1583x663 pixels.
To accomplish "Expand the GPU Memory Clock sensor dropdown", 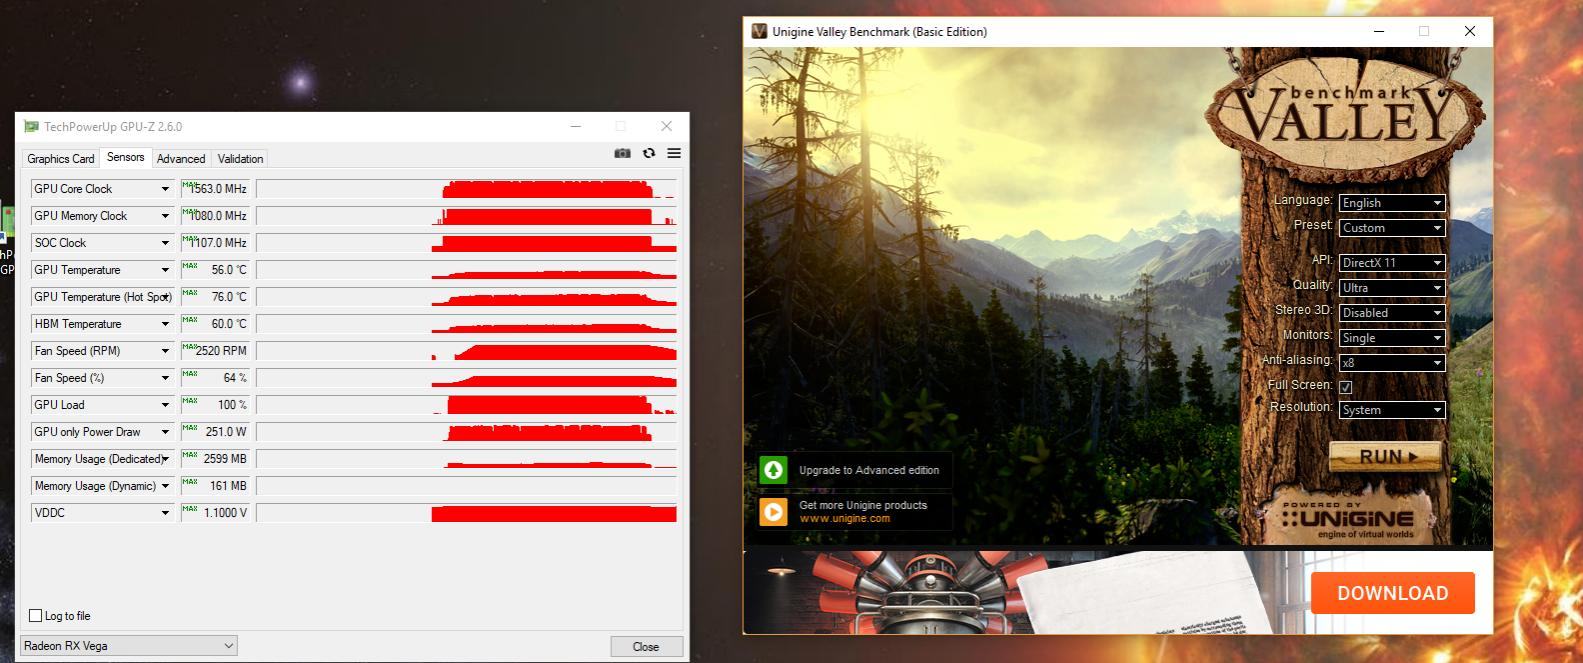I will tap(165, 216).
